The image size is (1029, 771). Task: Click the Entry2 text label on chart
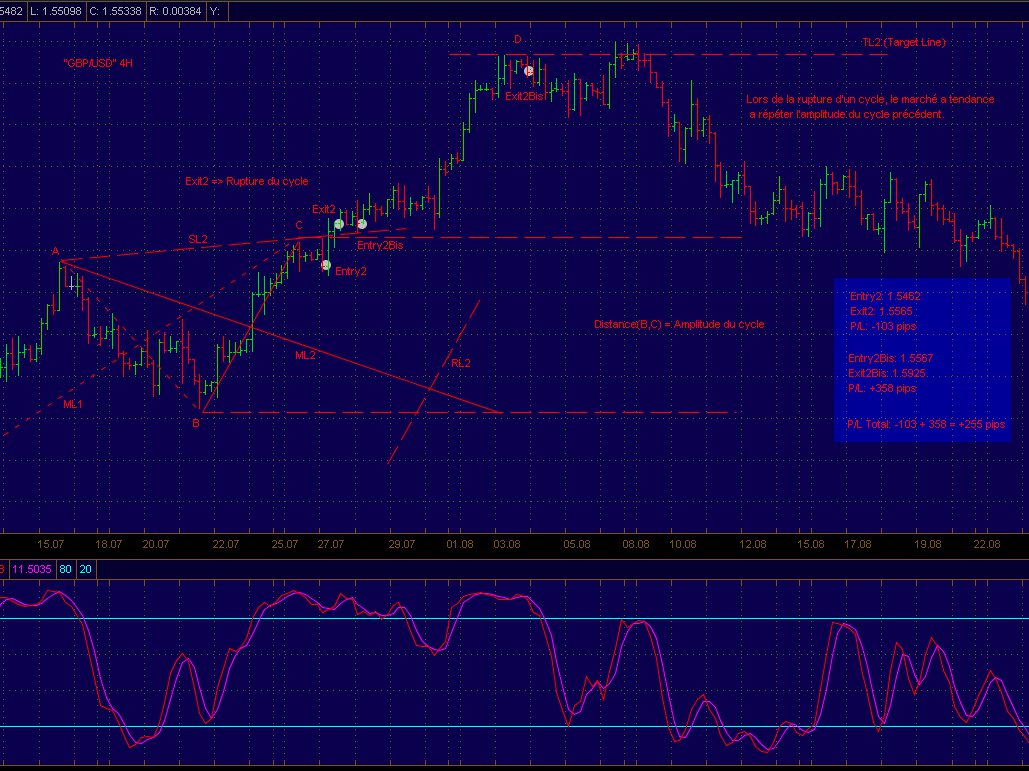[351, 271]
